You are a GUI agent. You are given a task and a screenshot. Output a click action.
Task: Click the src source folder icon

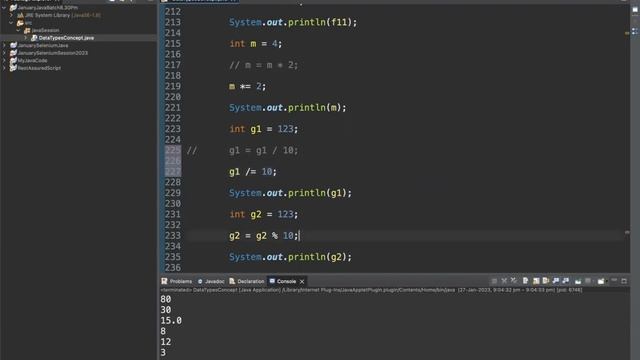[x=20, y=23]
